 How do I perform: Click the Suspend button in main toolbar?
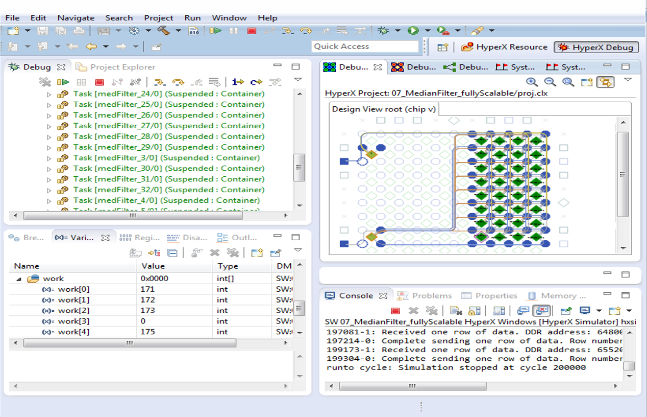pyautogui.click(x=234, y=31)
